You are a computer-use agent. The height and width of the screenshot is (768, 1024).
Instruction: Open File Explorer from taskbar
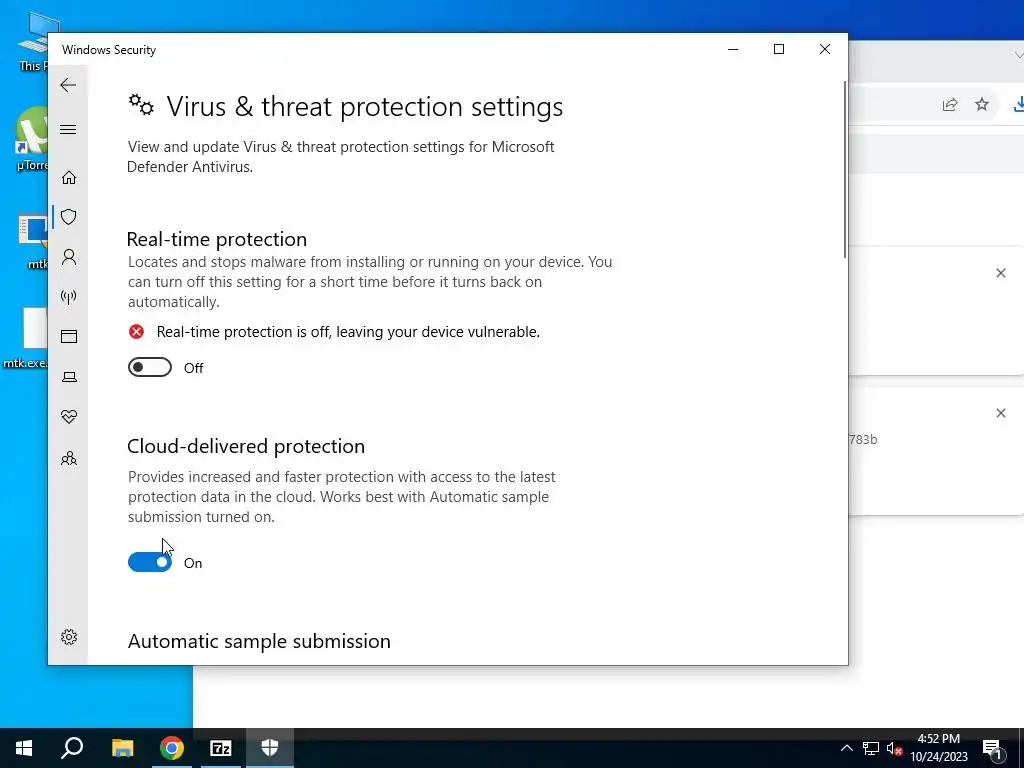coord(122,748)
